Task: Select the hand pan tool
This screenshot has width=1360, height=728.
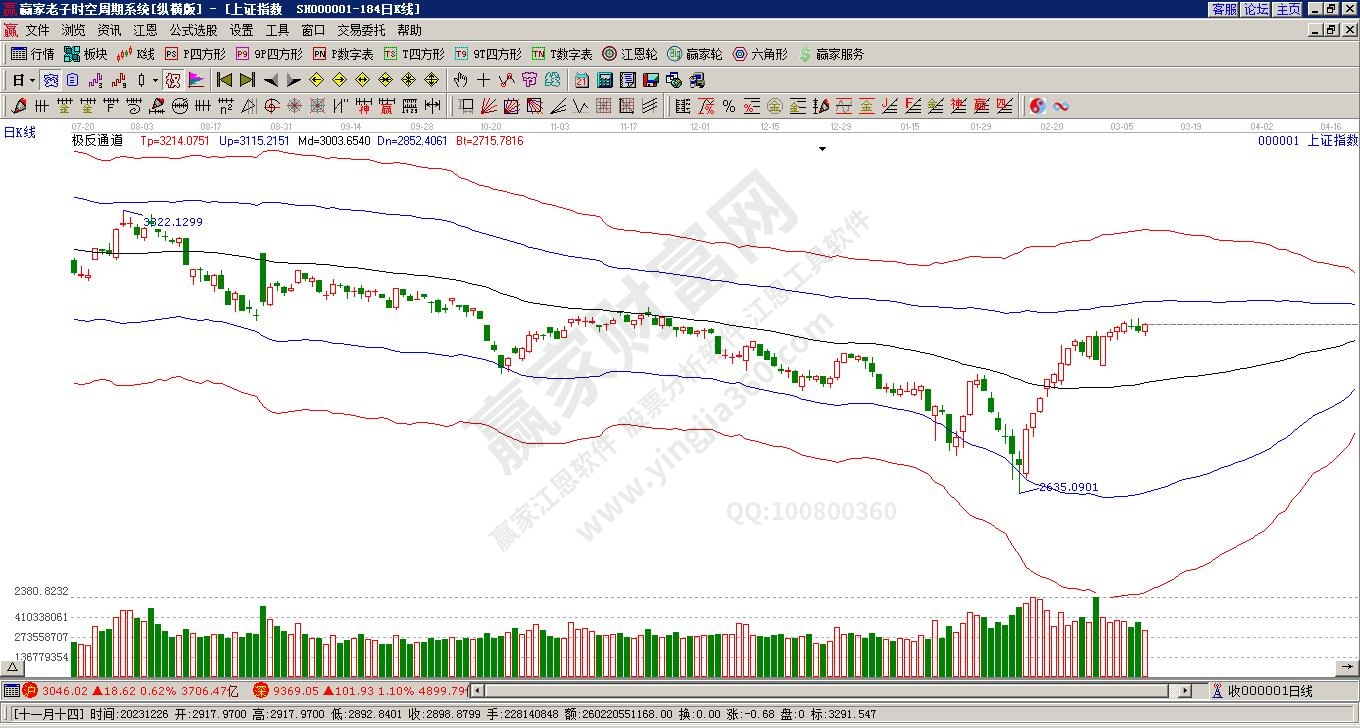Action: (x=460, y=80)
